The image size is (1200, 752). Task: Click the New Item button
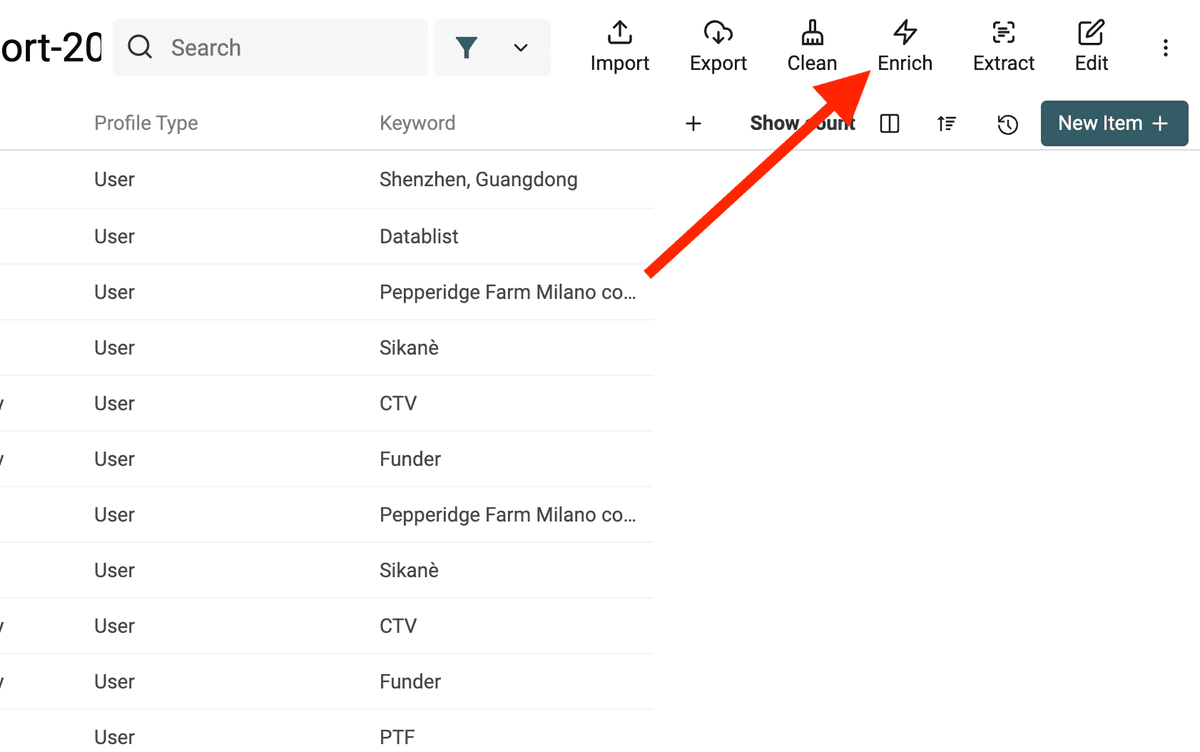point(1114,123)
